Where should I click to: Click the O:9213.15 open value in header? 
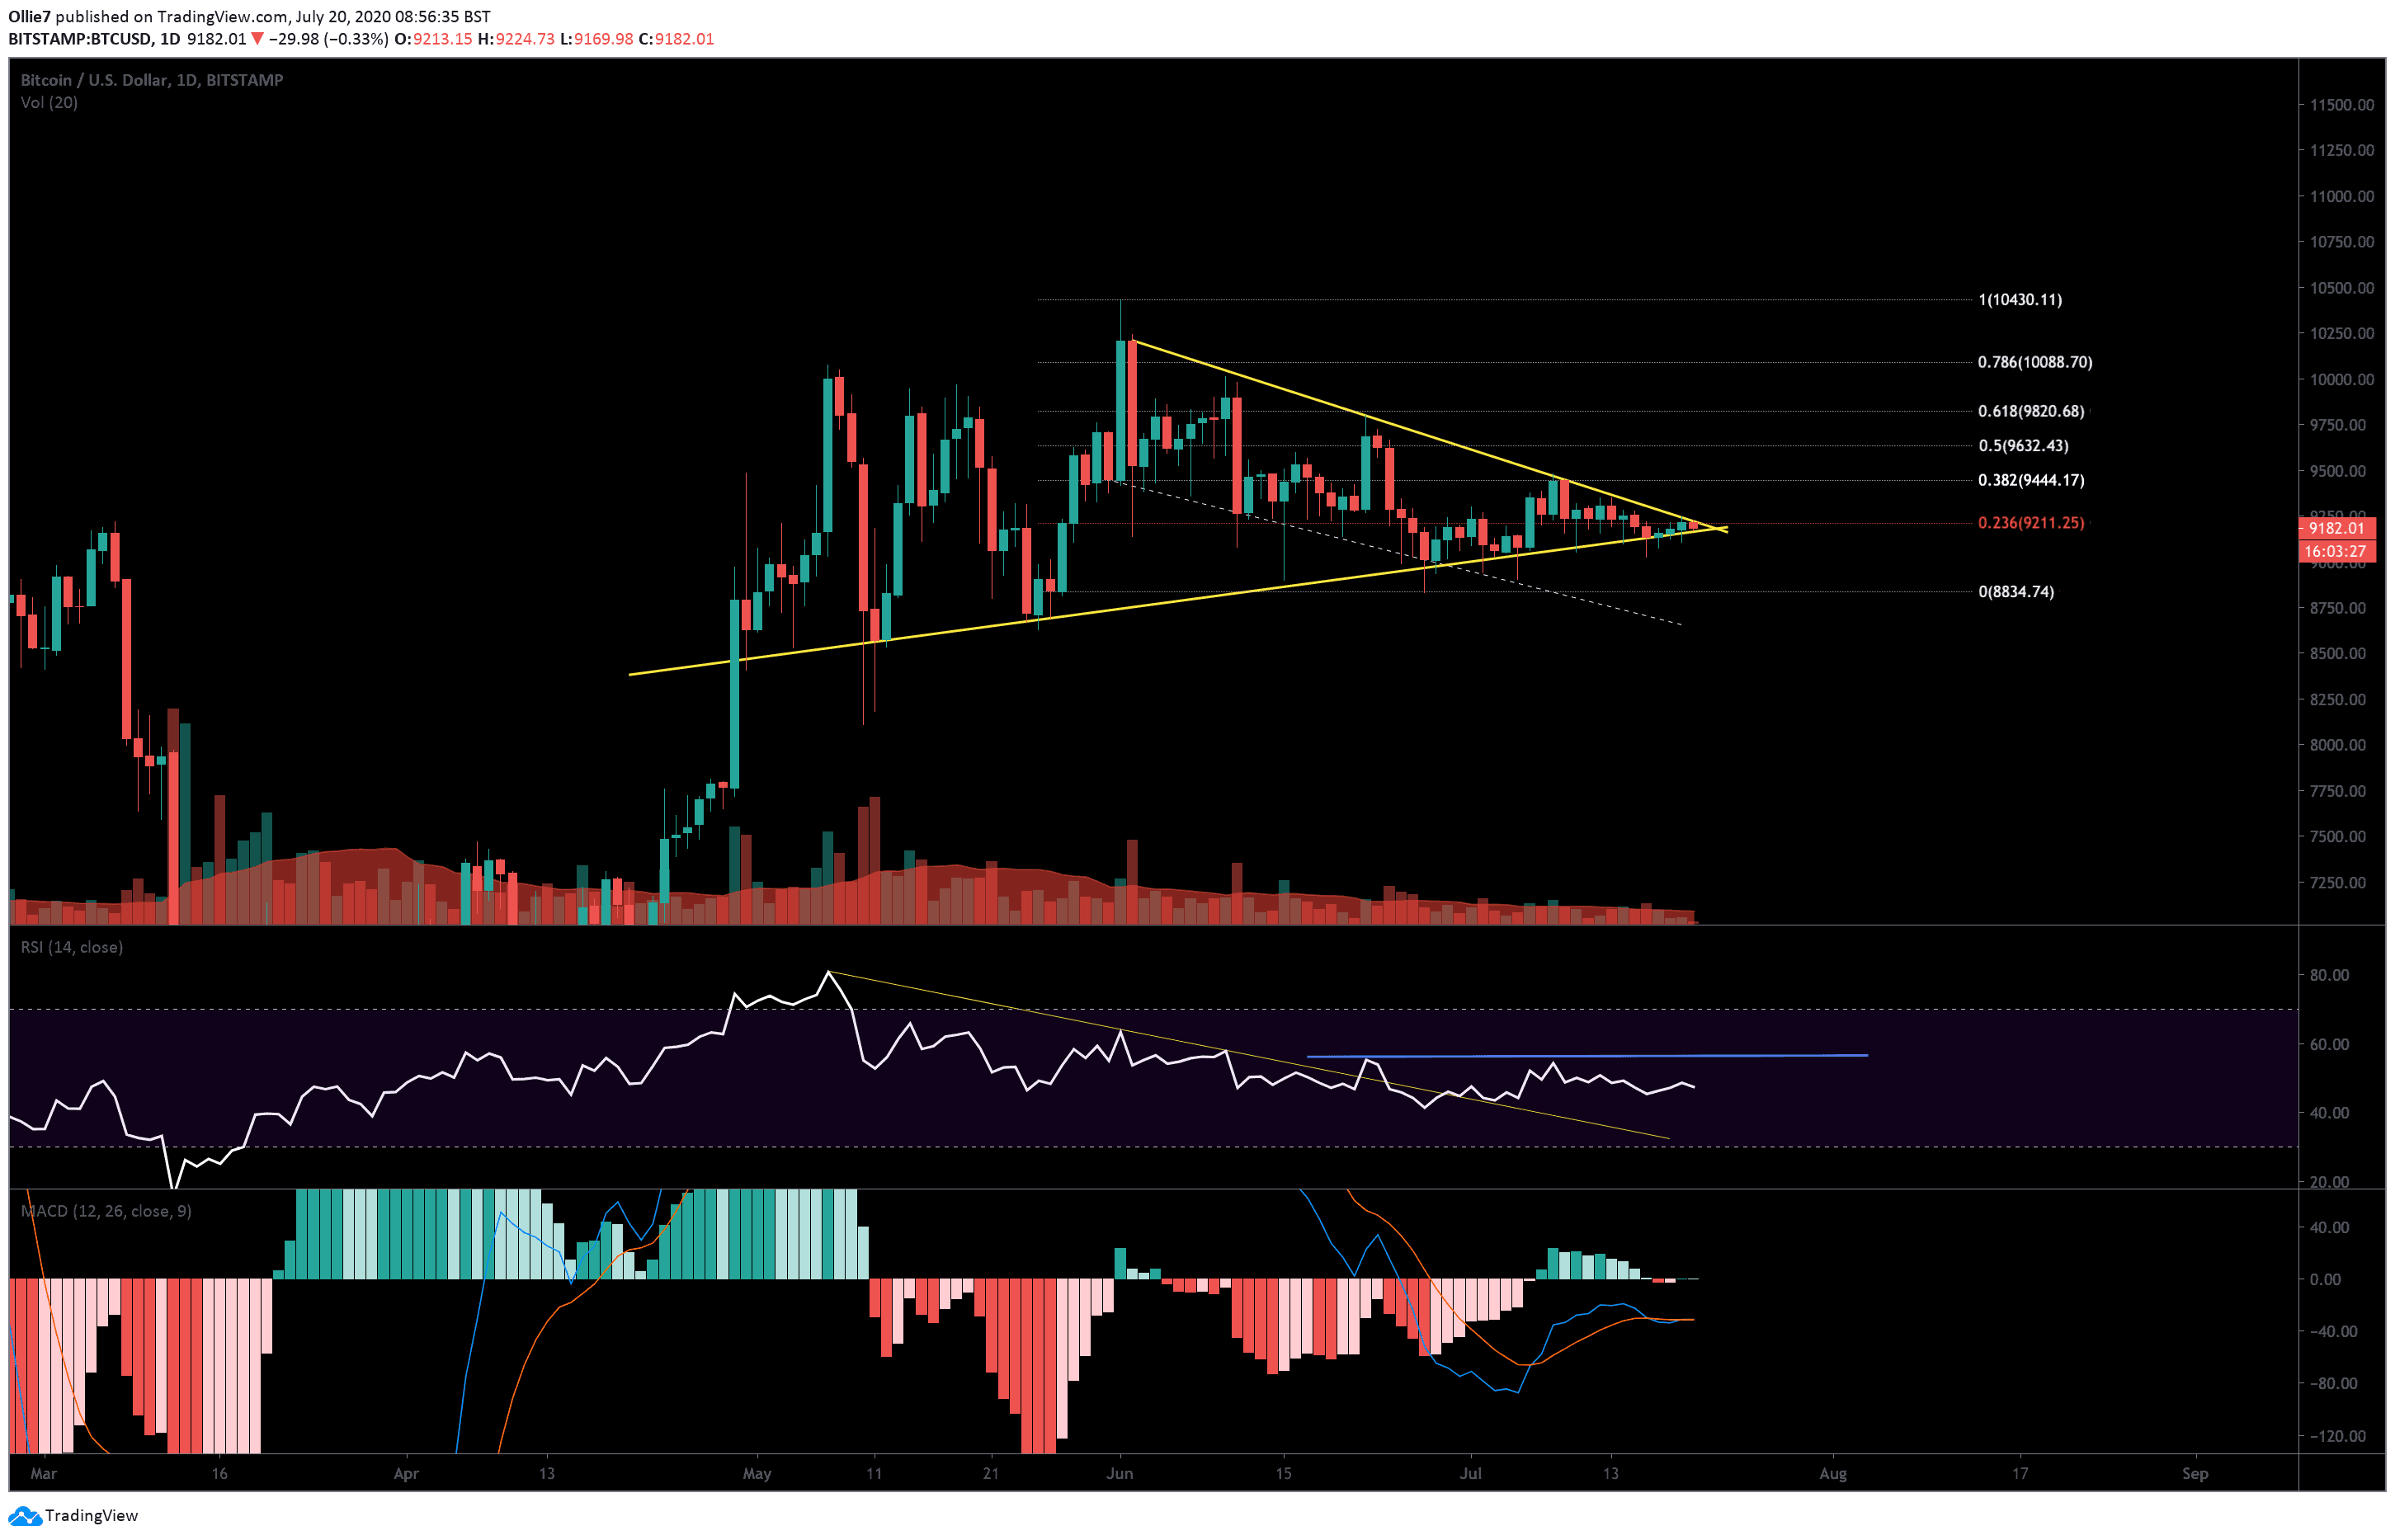tap(433, 39)
